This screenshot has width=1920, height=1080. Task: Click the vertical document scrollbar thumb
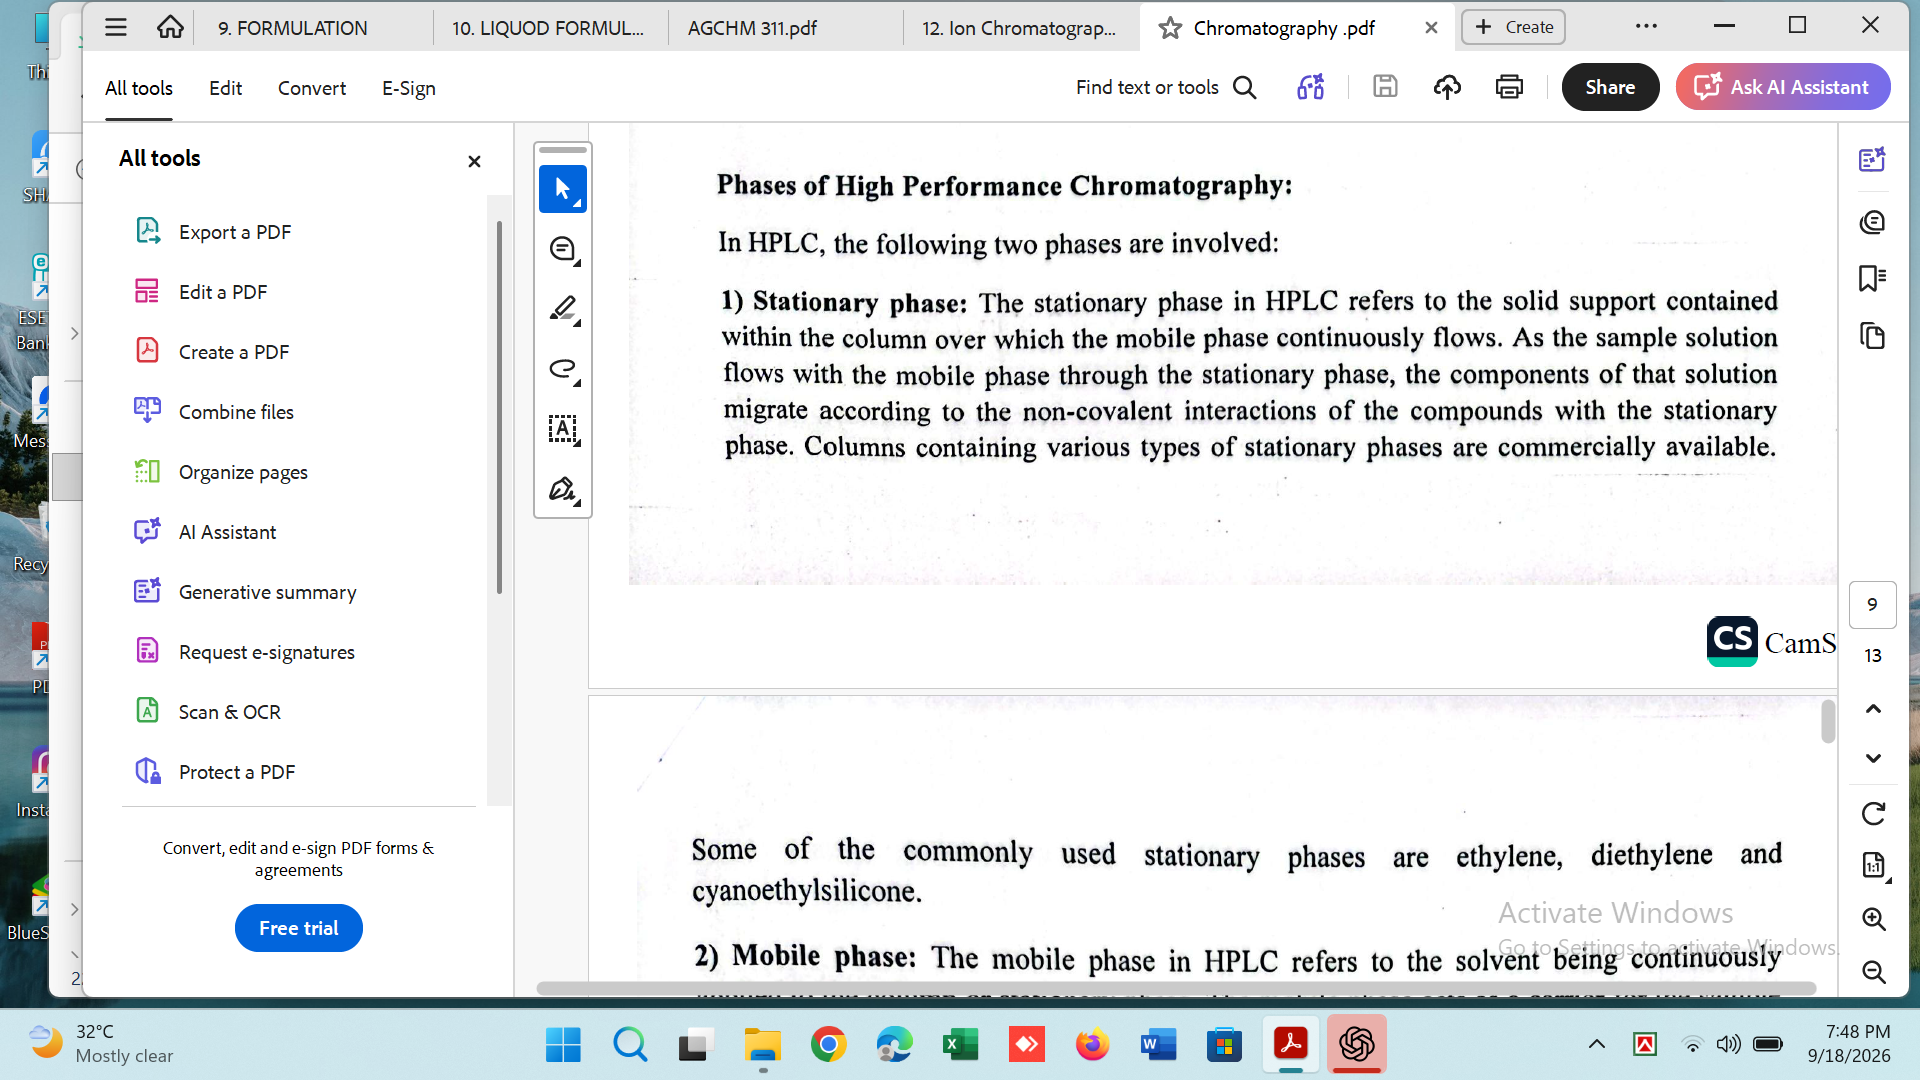1828,721
